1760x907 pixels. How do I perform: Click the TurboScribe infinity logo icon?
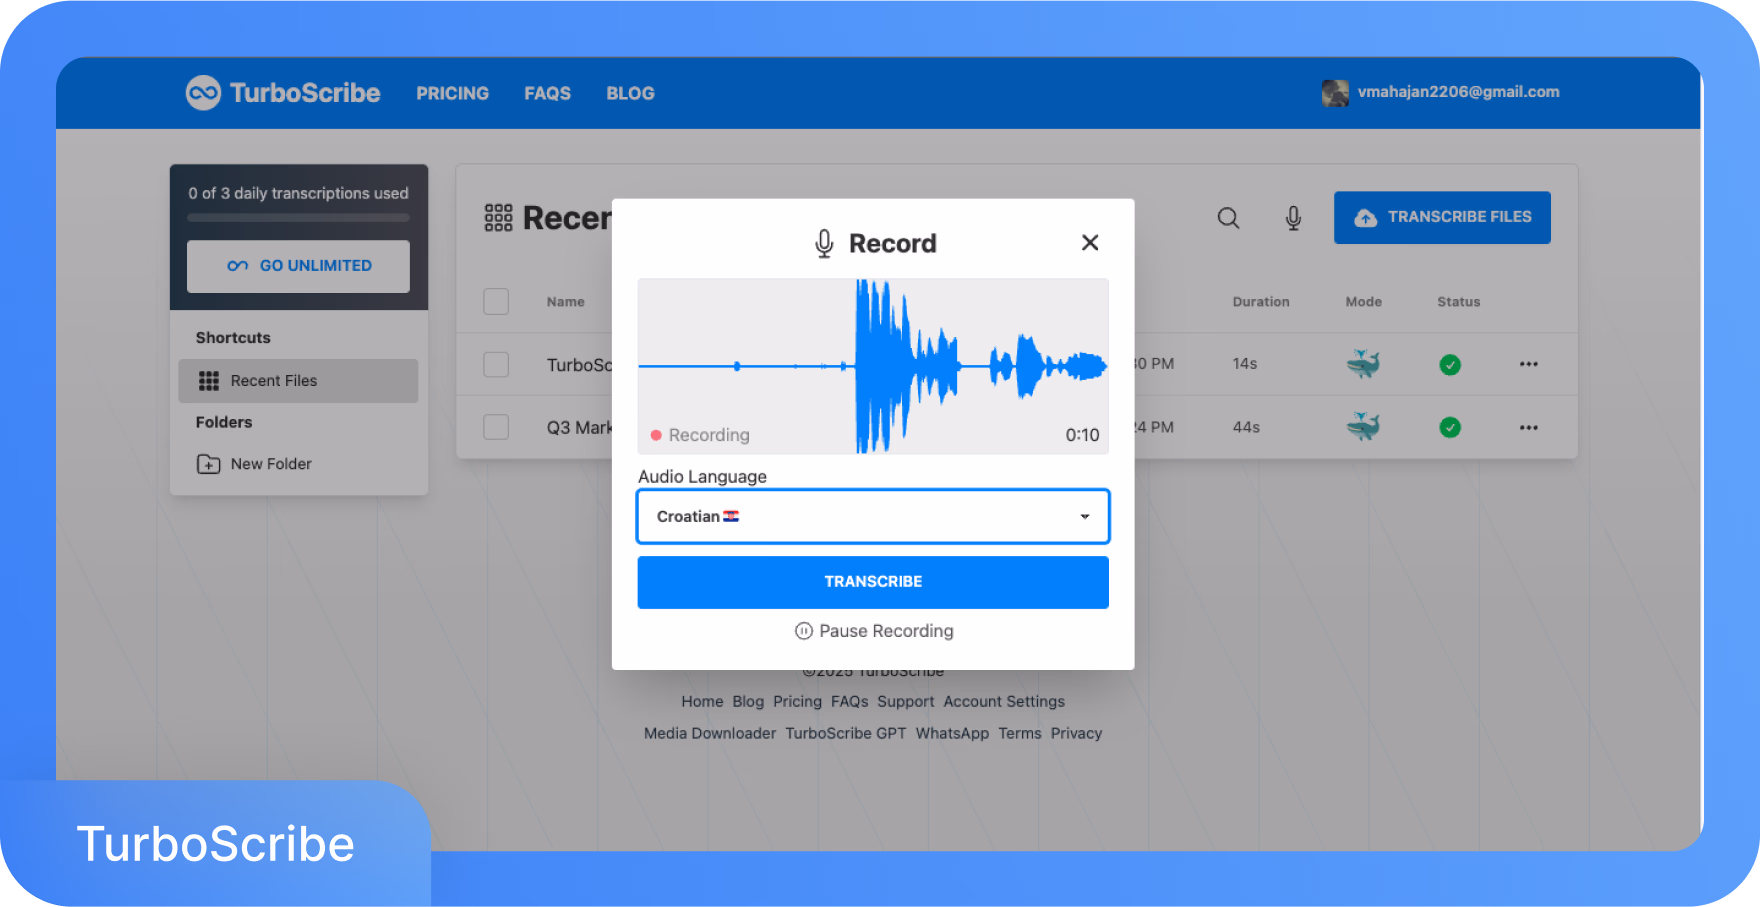coord(203,93)
